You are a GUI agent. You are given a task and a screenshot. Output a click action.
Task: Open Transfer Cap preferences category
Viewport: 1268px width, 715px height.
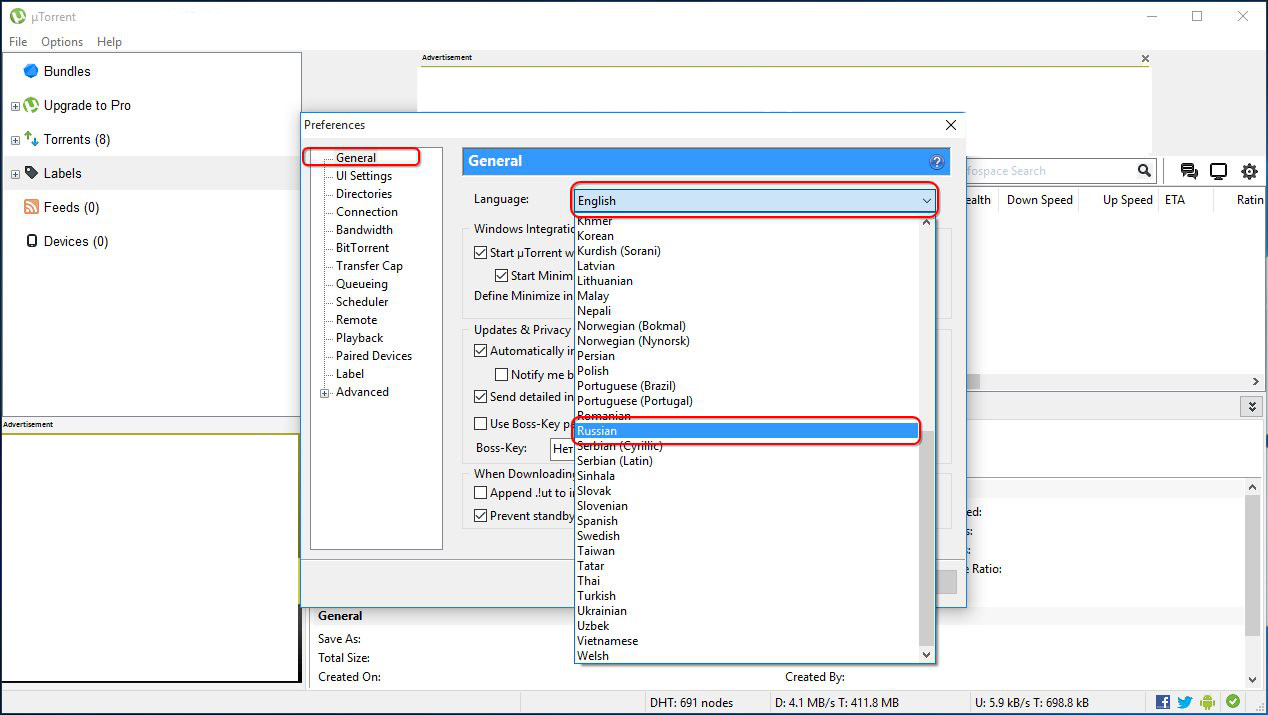click(369, 266)
